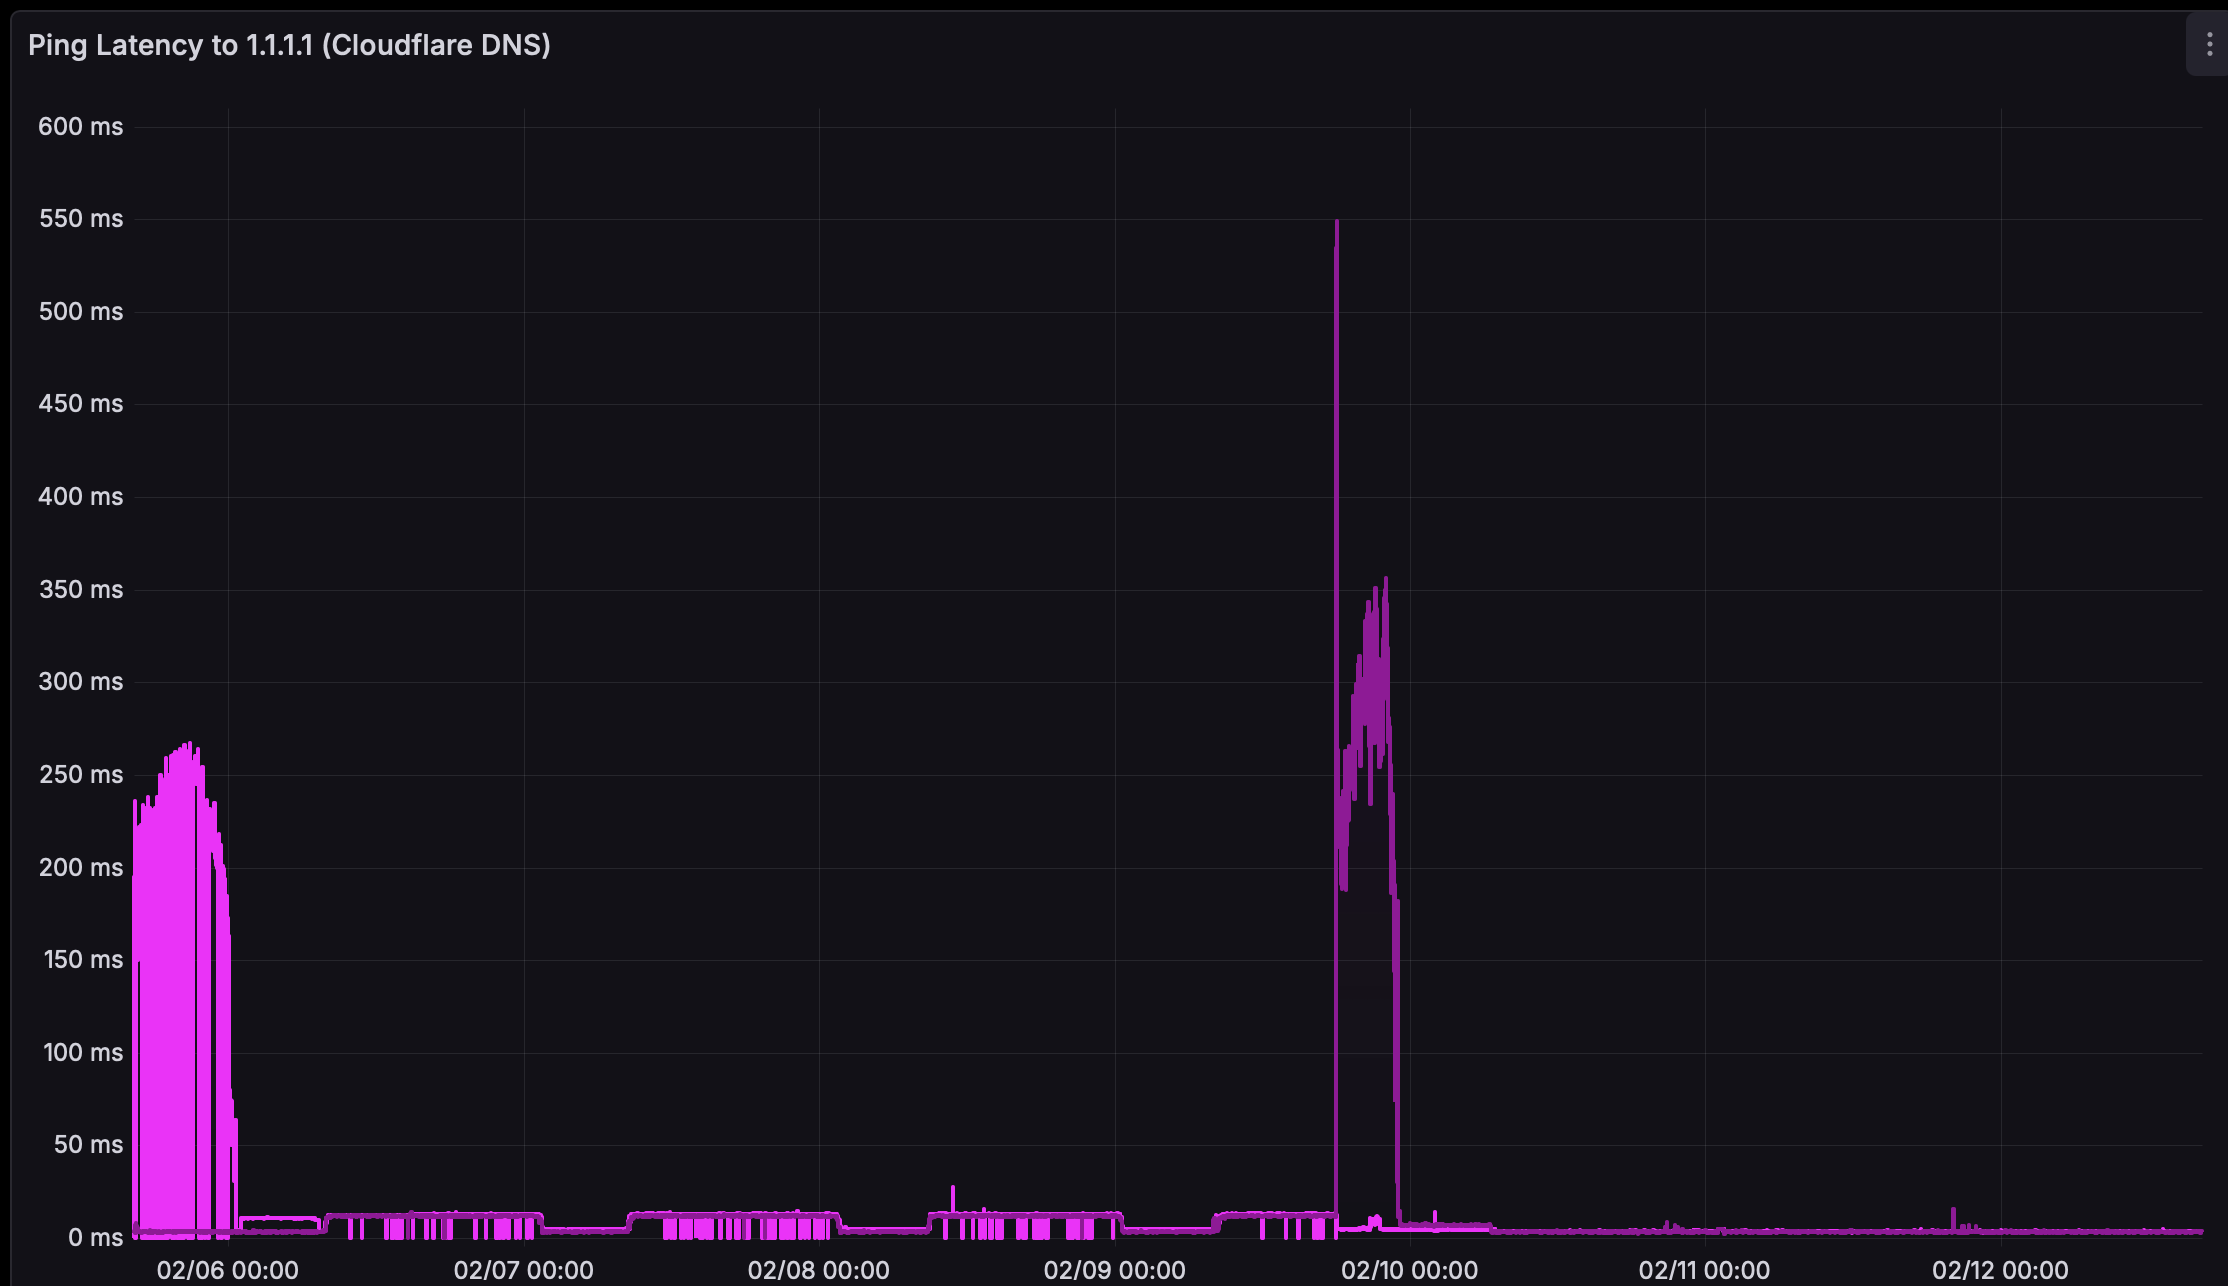This screenshot has width=2228, height=1286.
Task: Click the top of the 550 ms spike
Action: click(1337, 223)
